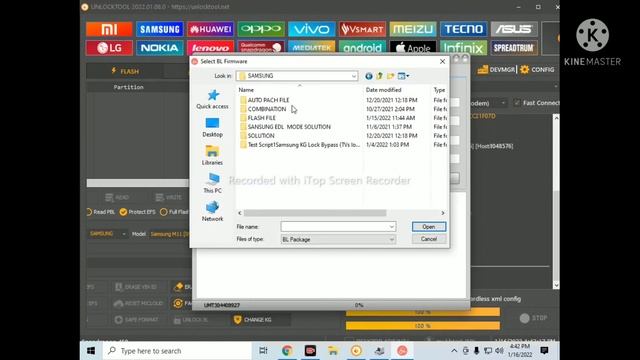Open DEVMGR in UnlockTool
This screenshot has width=640, height=360.
pyautogui.click(x=496, y=70)
